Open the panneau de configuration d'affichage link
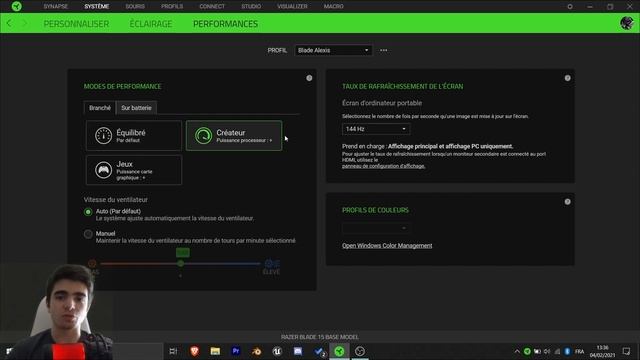 coord(384,166)
